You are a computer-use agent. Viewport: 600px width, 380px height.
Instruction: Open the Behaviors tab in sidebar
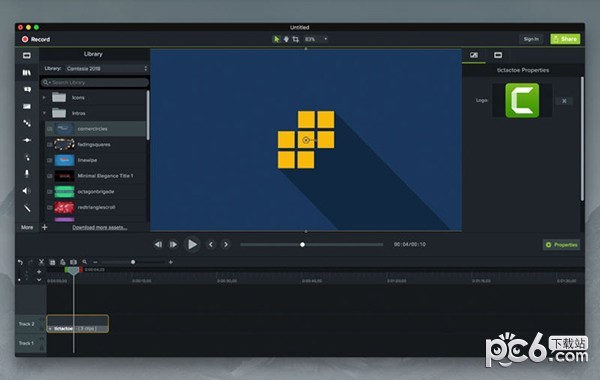(x=27, y=123)
